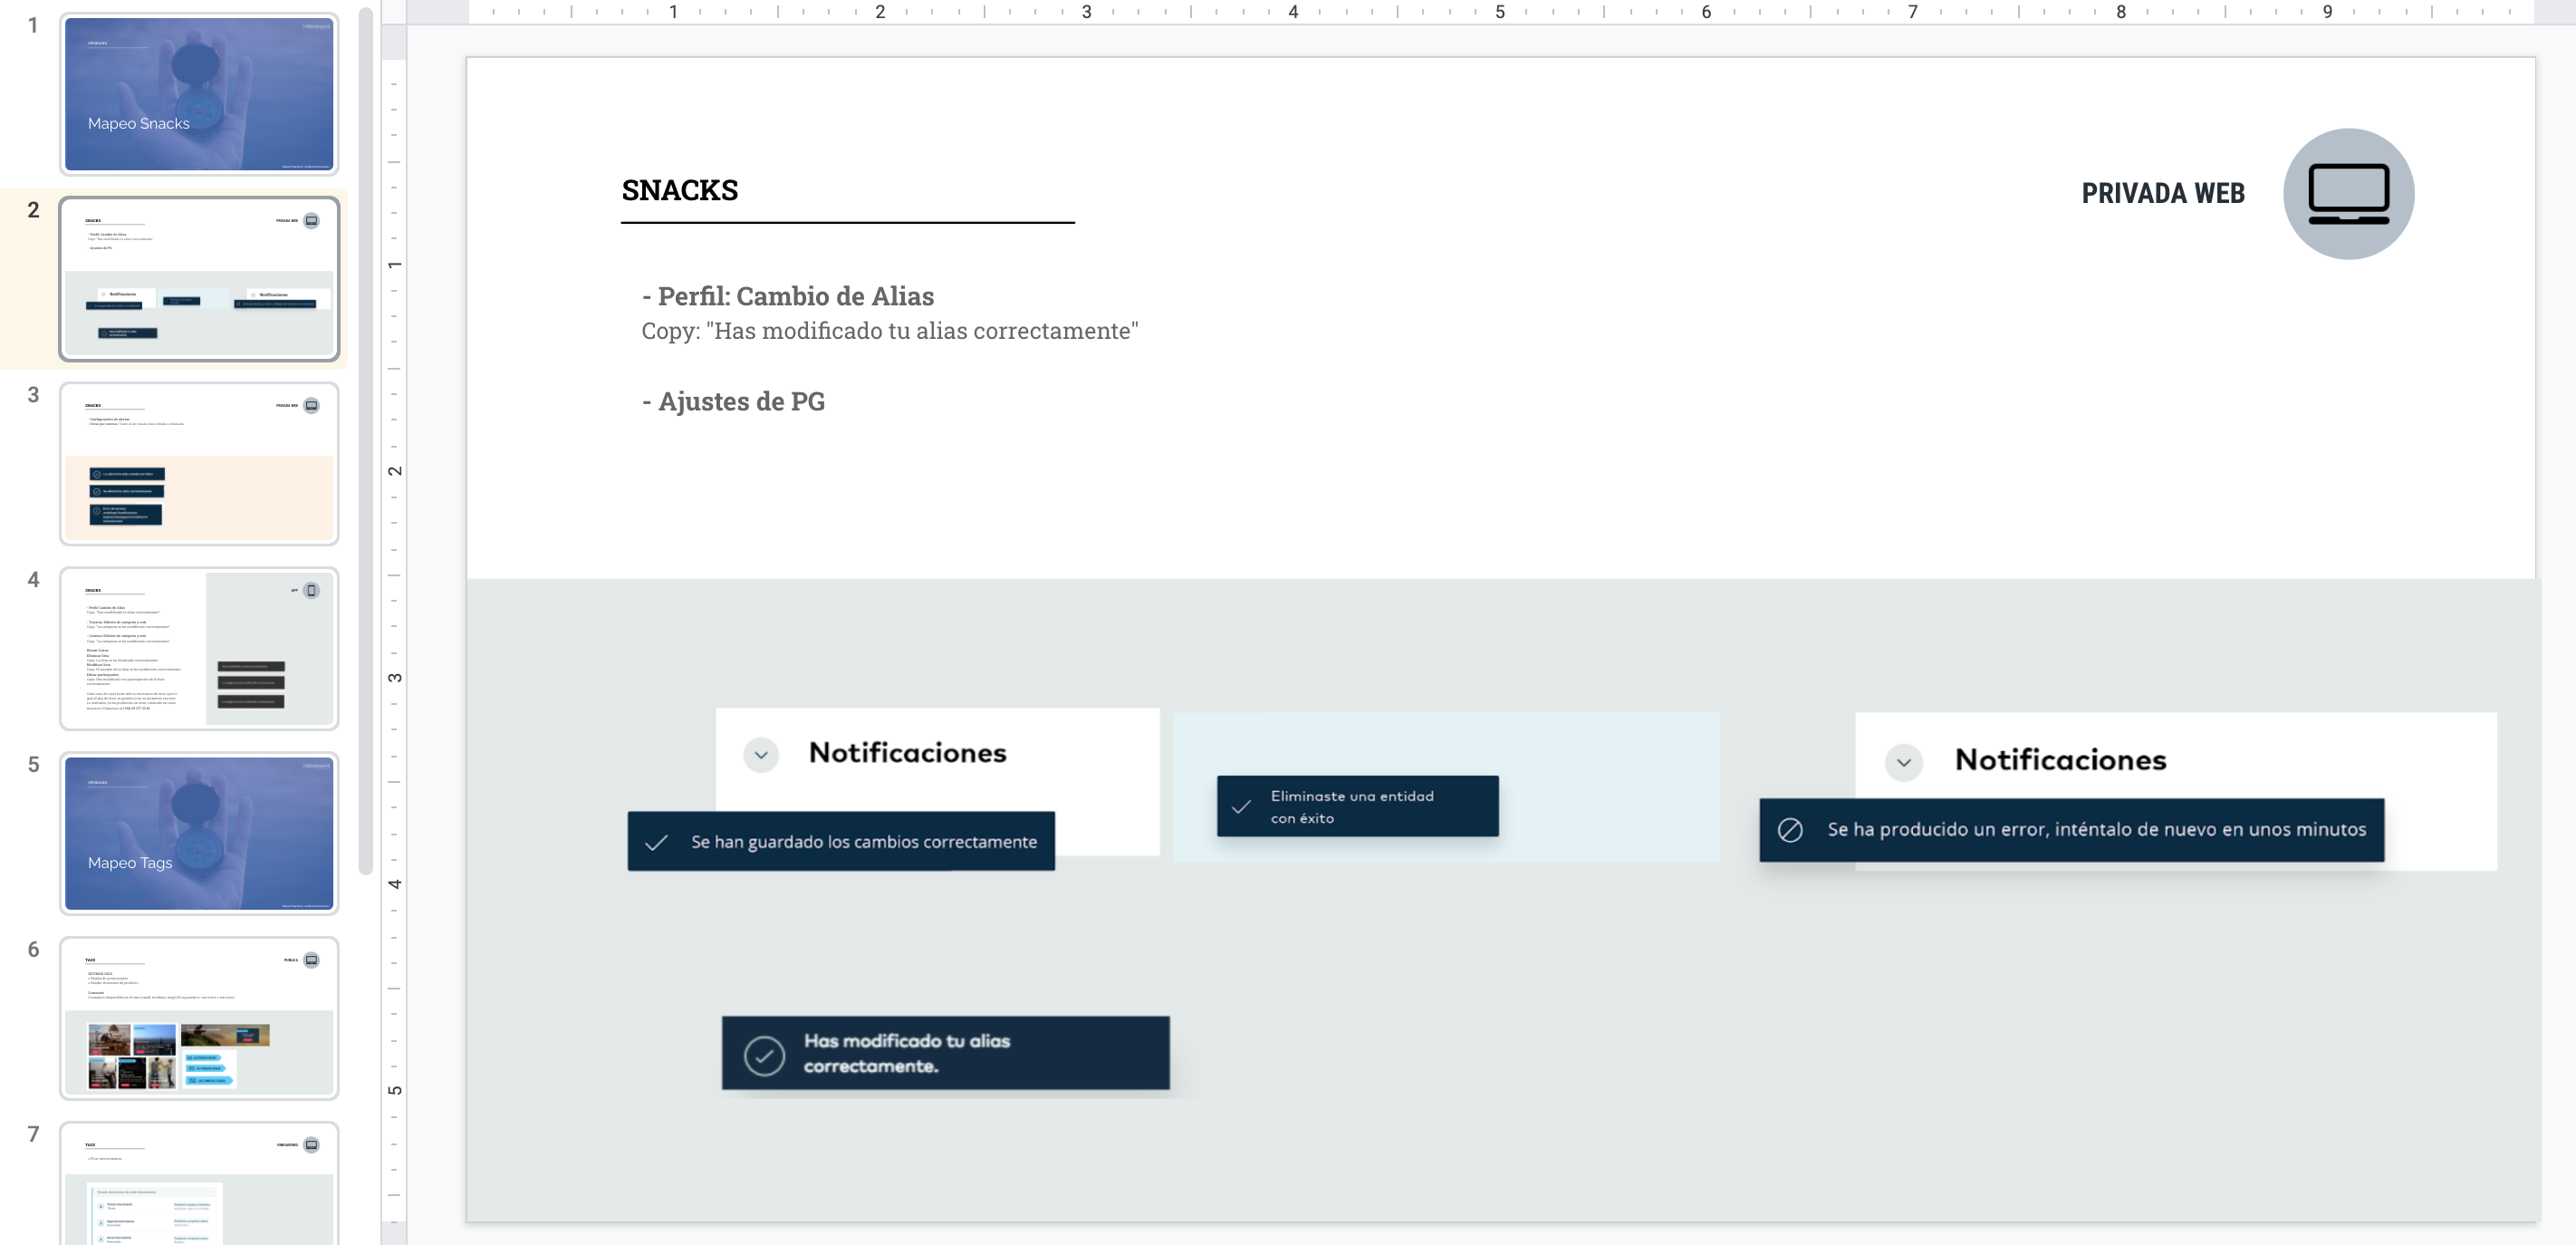
Task: Click 'Has modificado tu alias correctamente.' snackbar text
Action: pos(907,1053)
